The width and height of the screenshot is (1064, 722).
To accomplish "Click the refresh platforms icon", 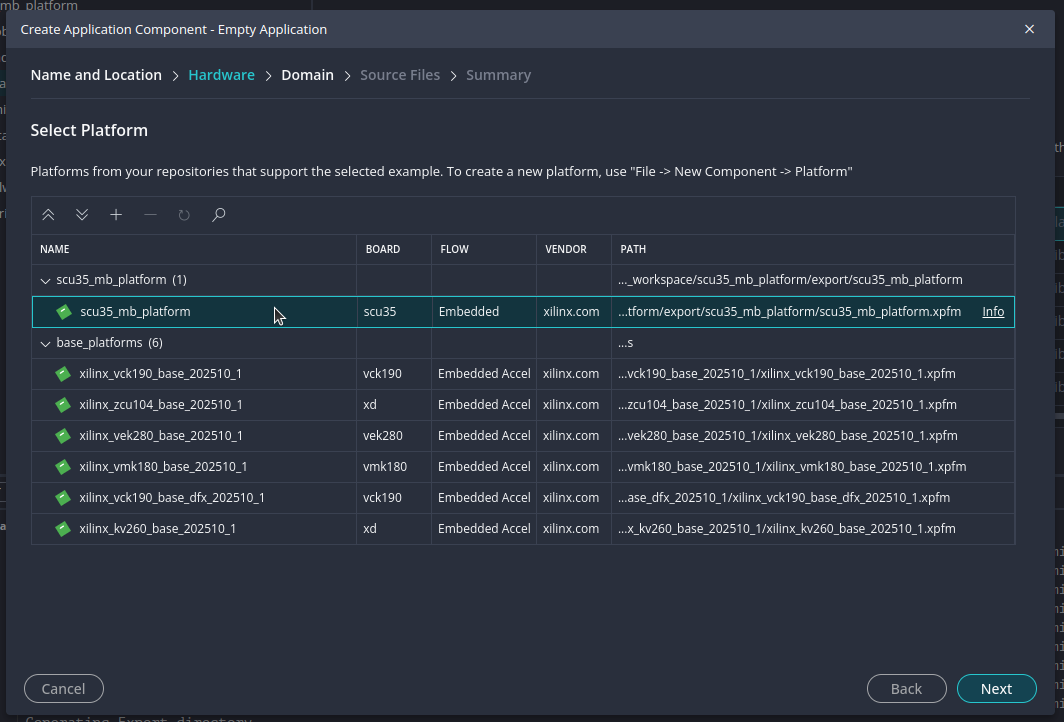I will 184,215.
